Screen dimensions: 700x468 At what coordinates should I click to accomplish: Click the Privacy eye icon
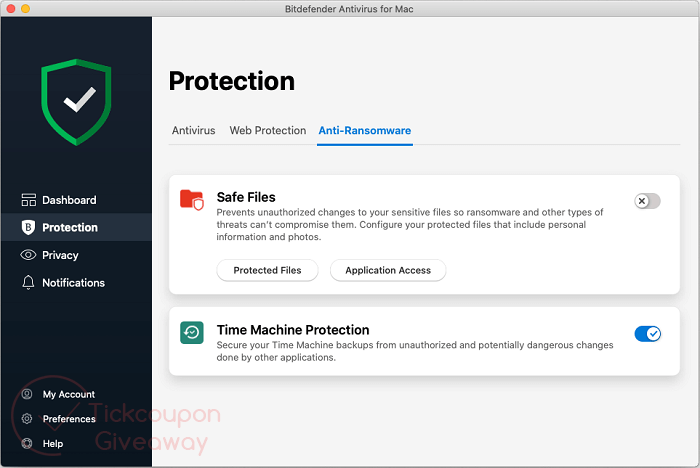tap(28, 255)
